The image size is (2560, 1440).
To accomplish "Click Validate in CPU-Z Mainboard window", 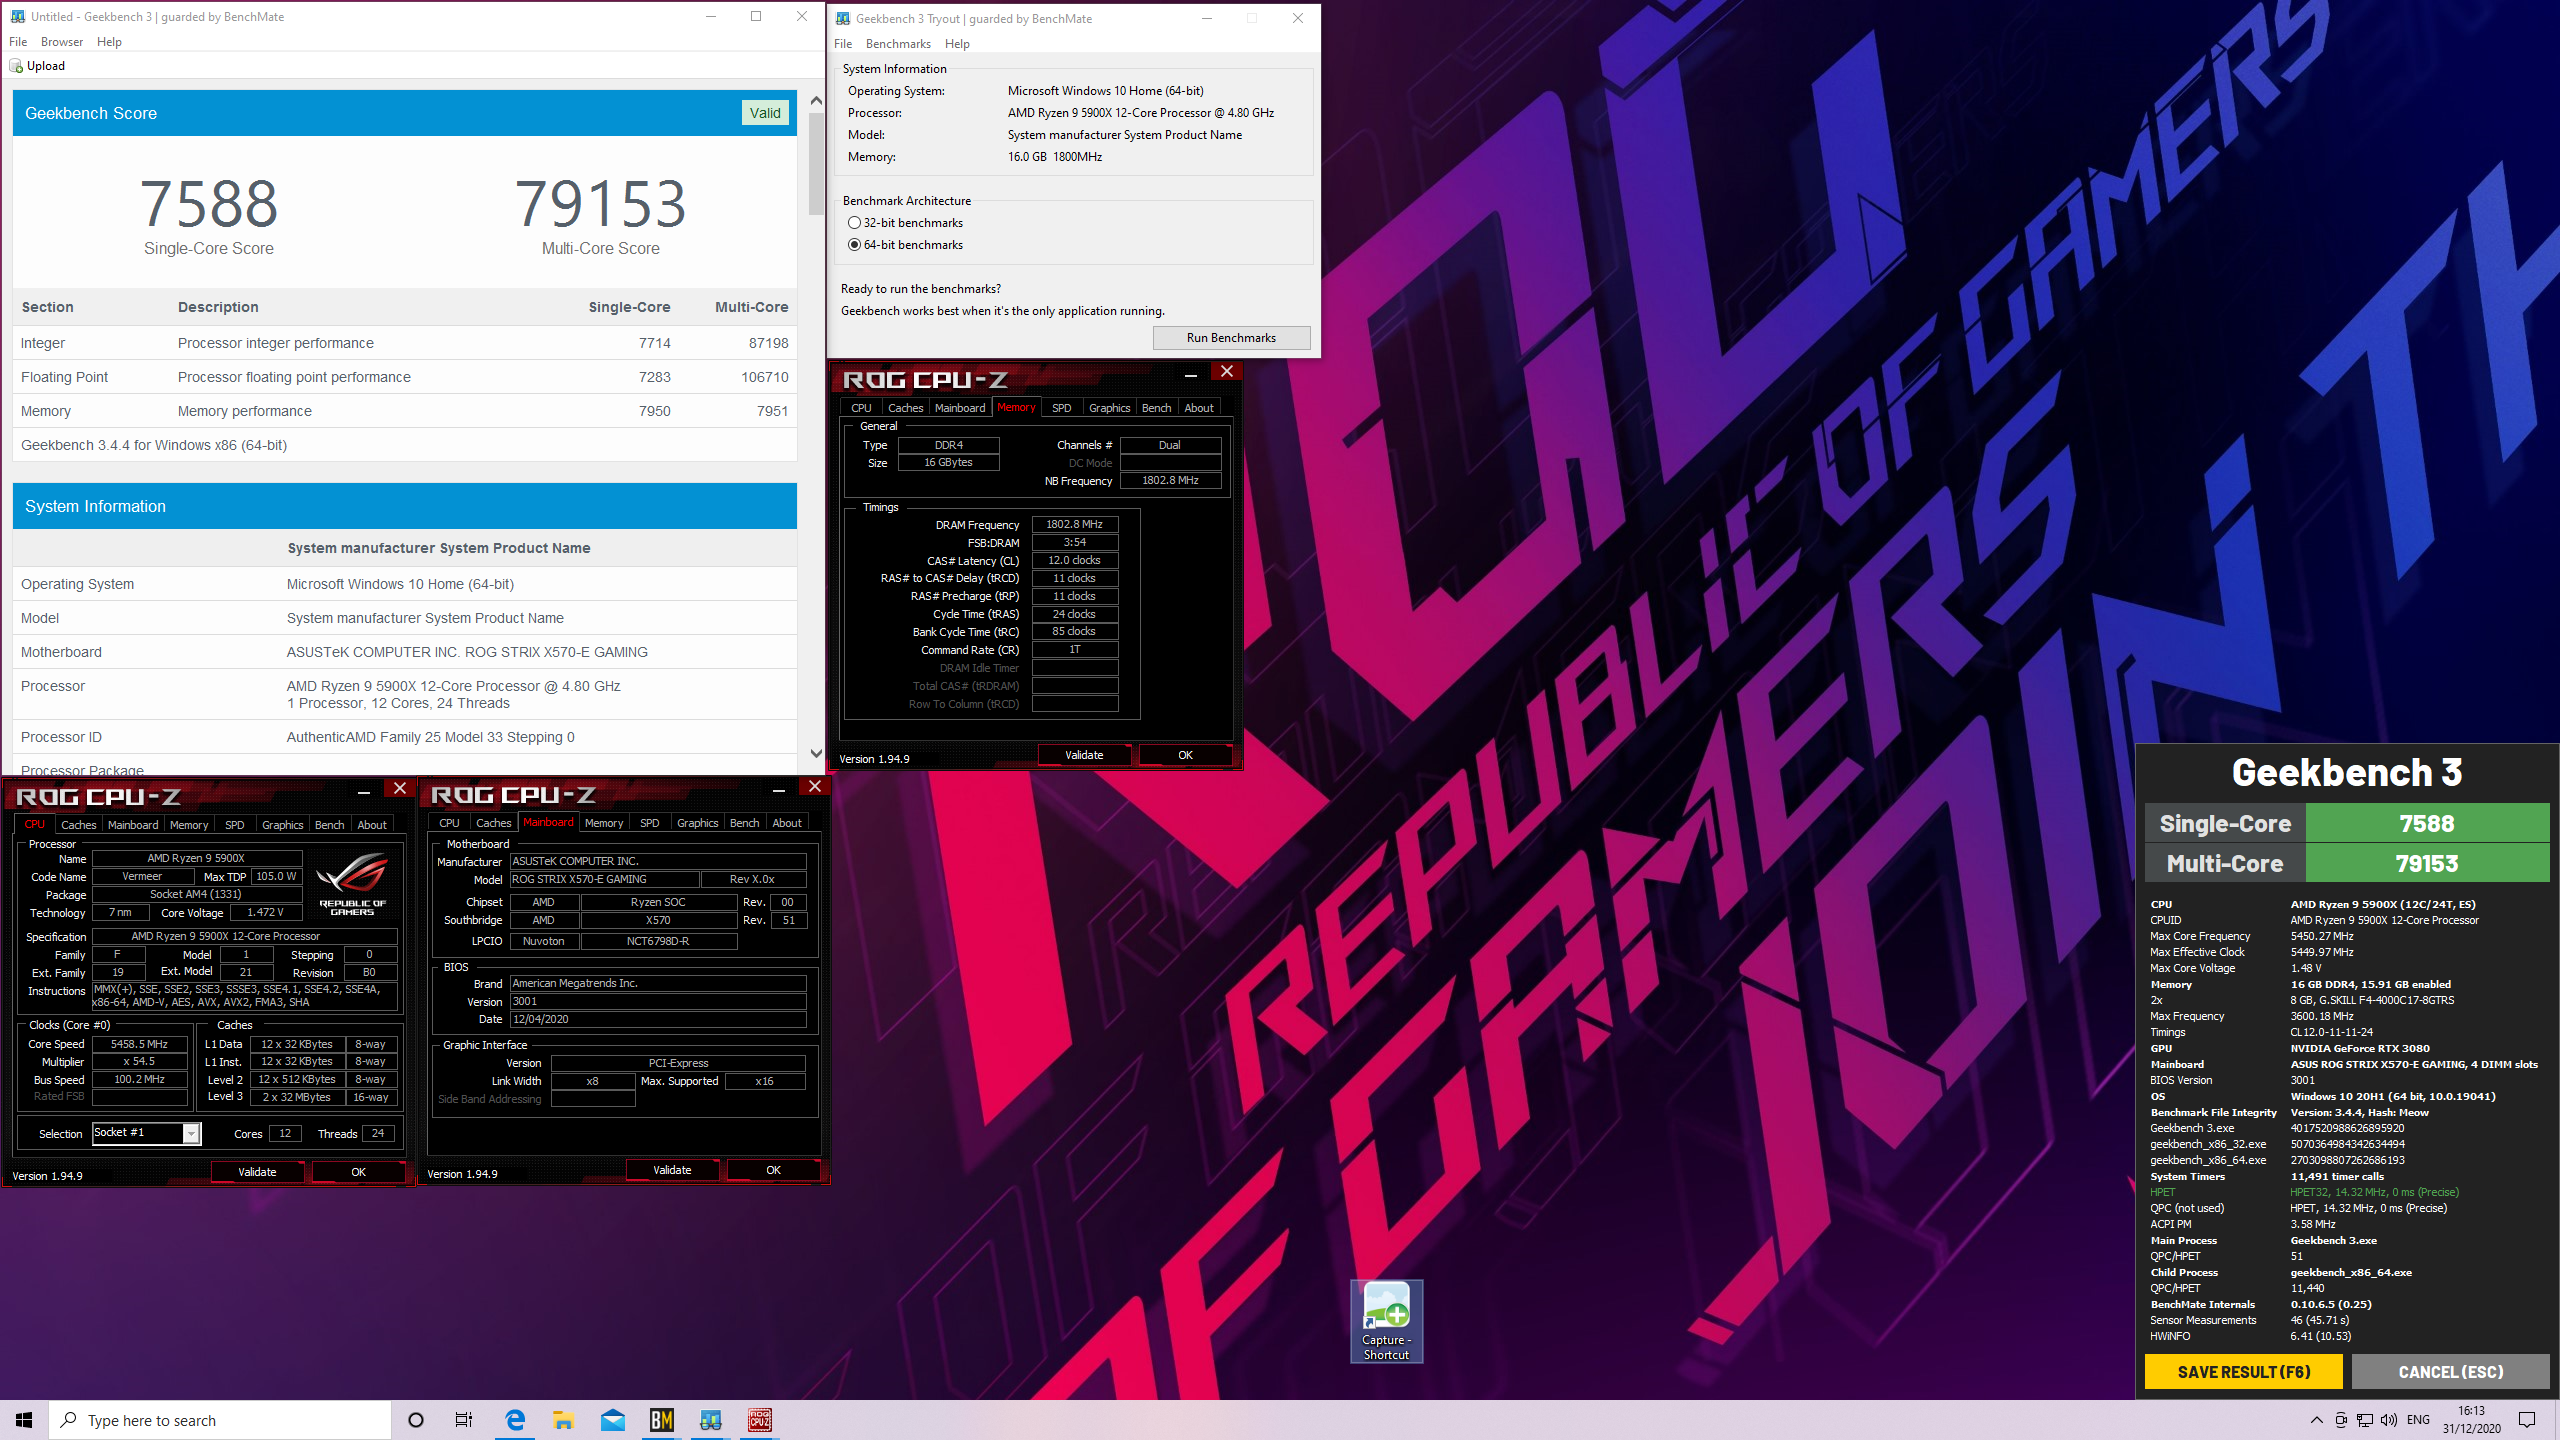I will coord(672,1170).
